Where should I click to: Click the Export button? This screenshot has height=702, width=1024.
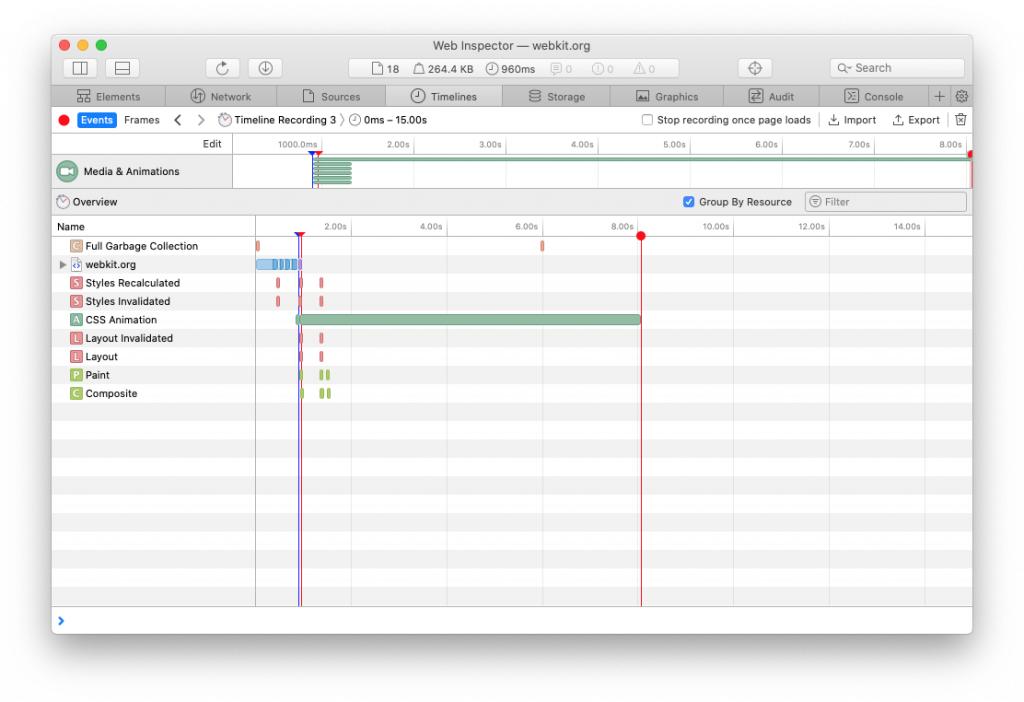915,119
